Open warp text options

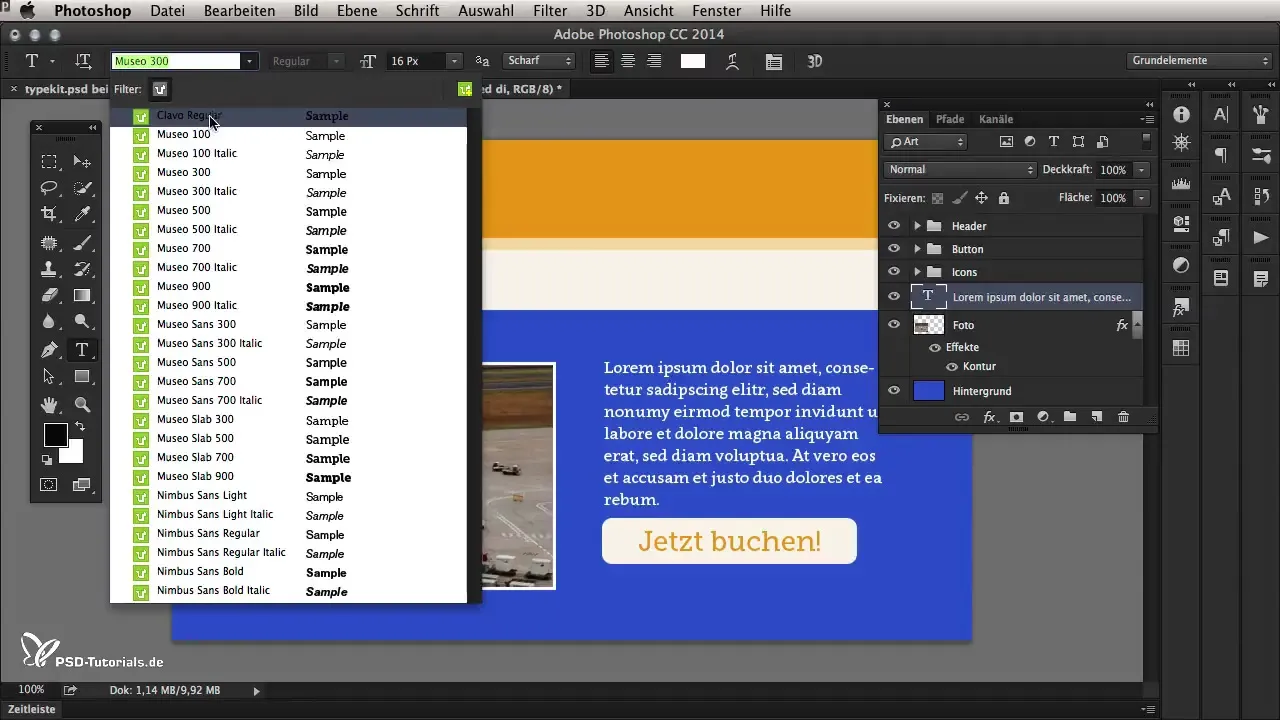pyautogui.click(x=732, y=61)
